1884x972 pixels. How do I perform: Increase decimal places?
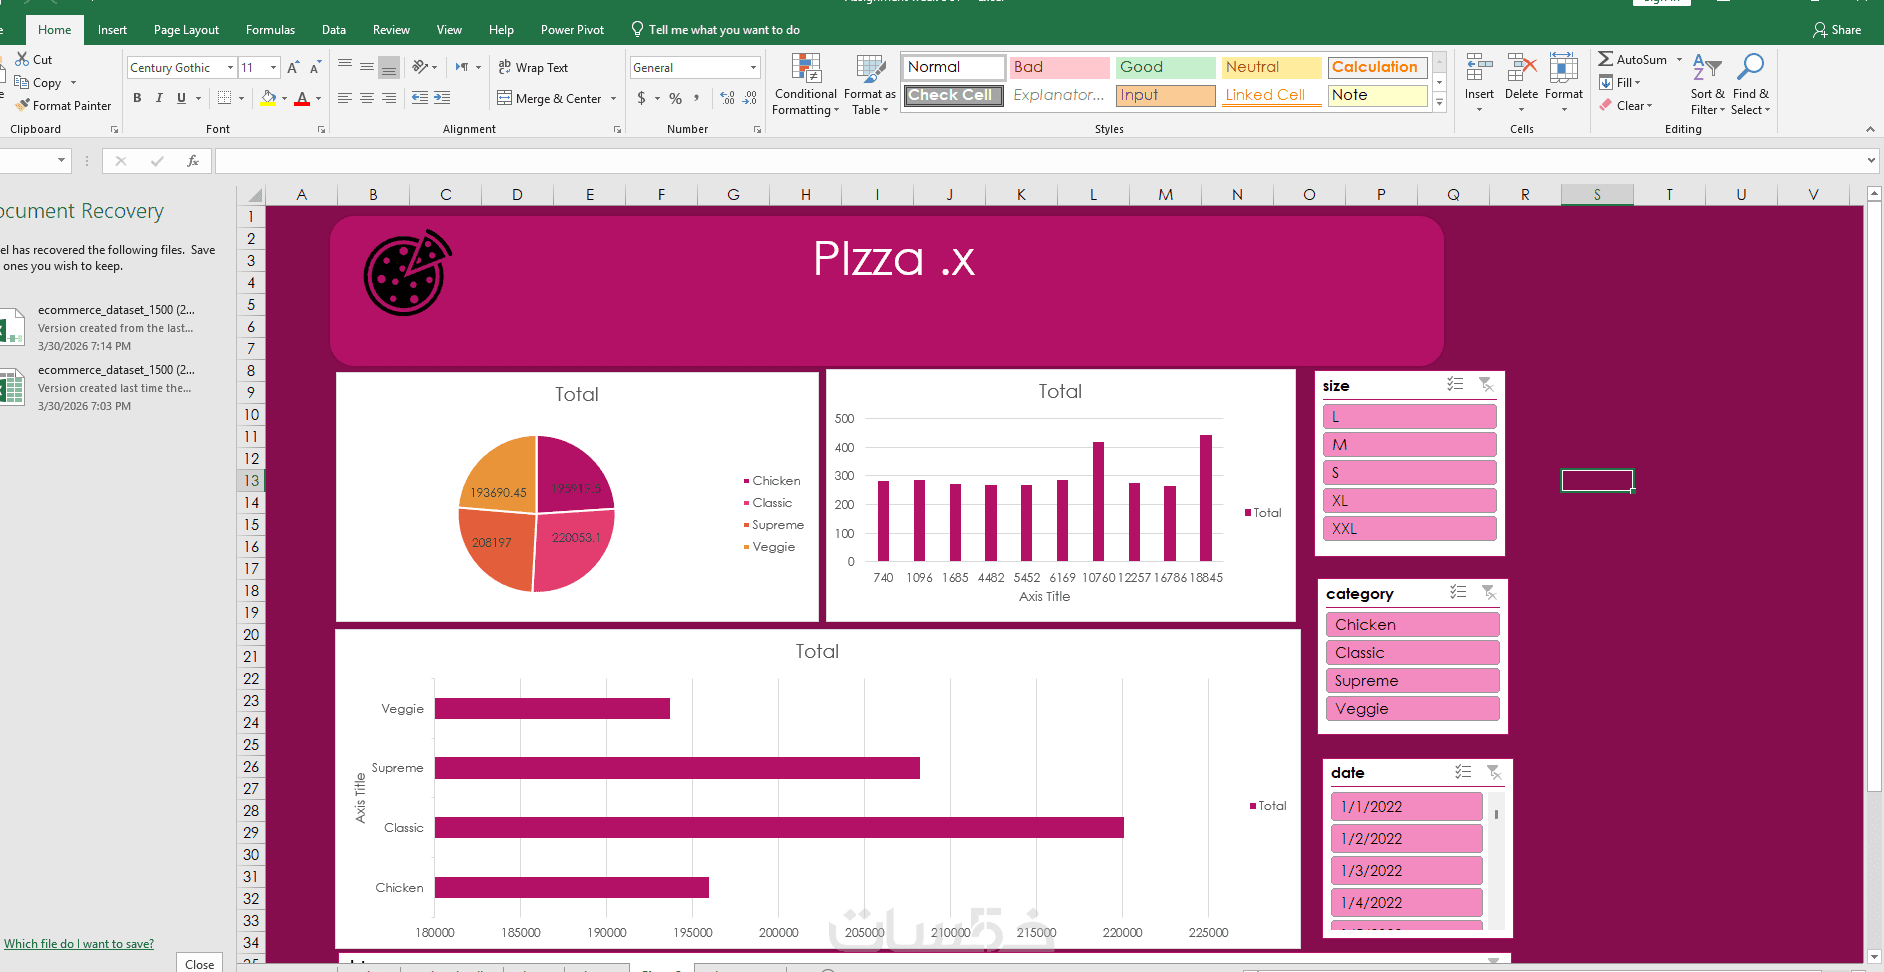coord(727,98)
